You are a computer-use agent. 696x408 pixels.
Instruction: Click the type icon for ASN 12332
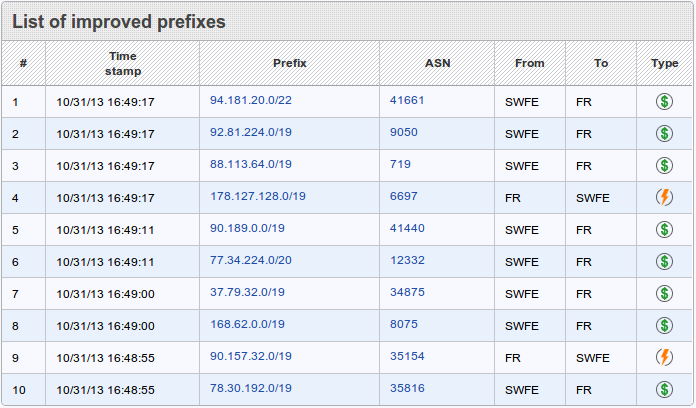pyautogui.click(x=664, y=261)
